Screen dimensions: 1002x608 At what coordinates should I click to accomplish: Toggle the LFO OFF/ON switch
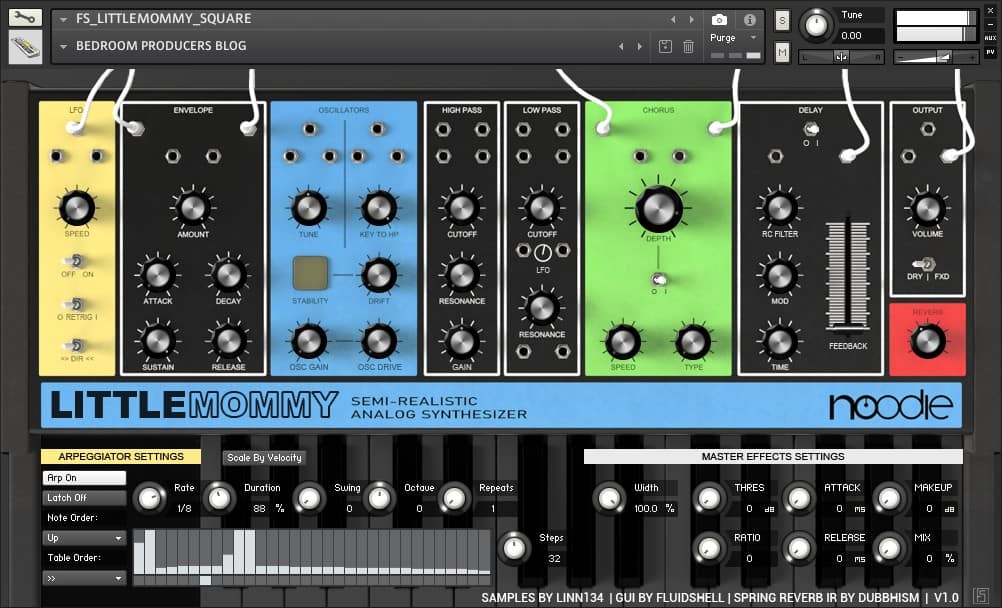click(75, 261)
